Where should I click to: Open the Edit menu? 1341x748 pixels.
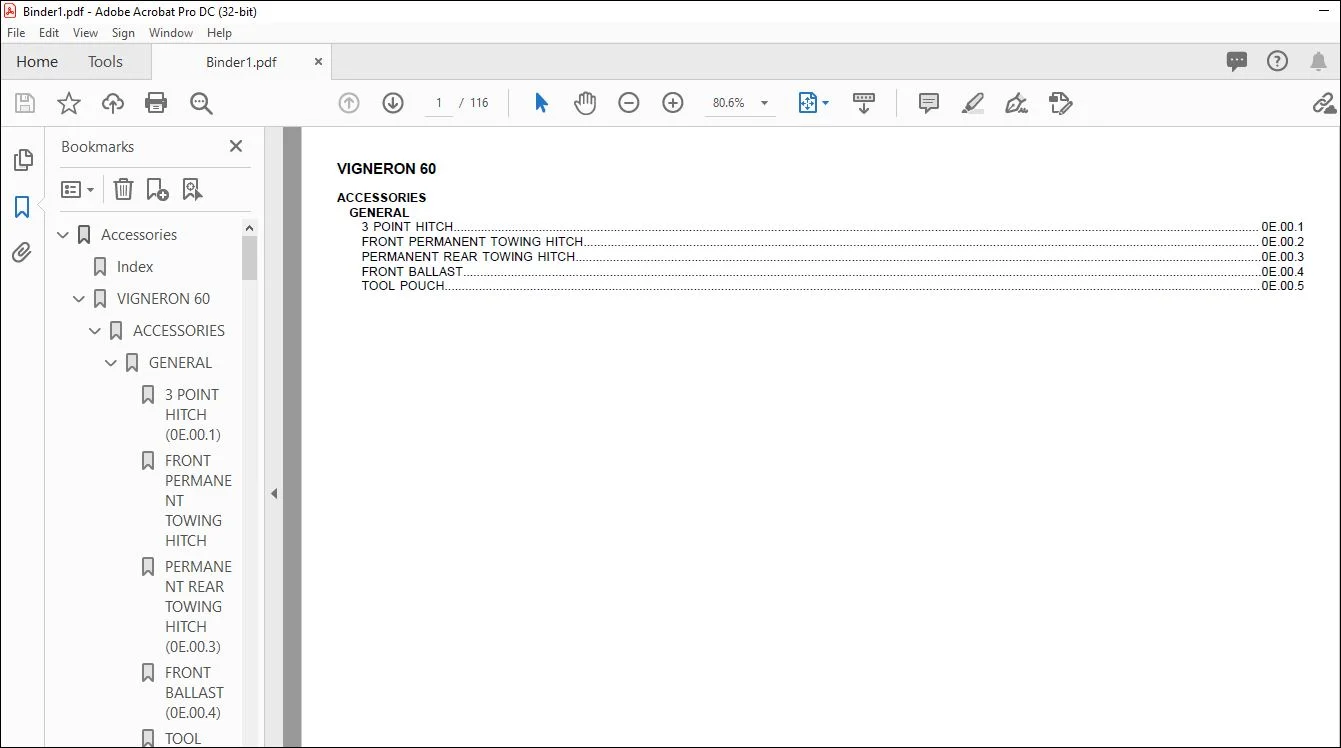click(49, 33)
